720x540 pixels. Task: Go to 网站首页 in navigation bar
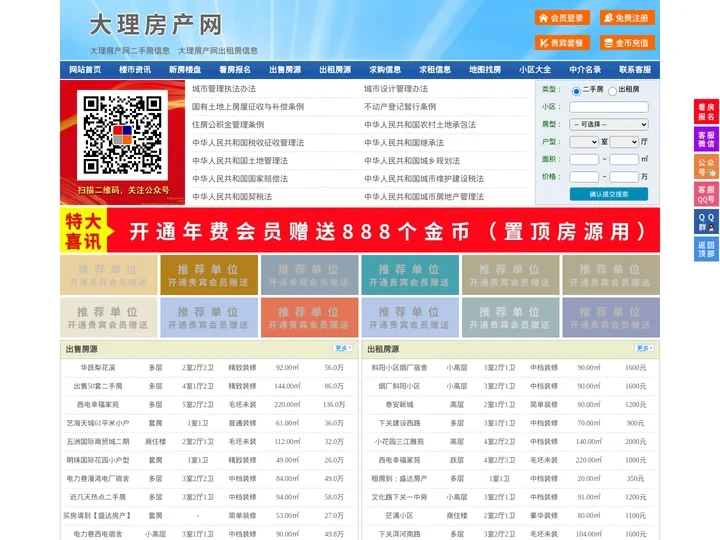[85, 70]
